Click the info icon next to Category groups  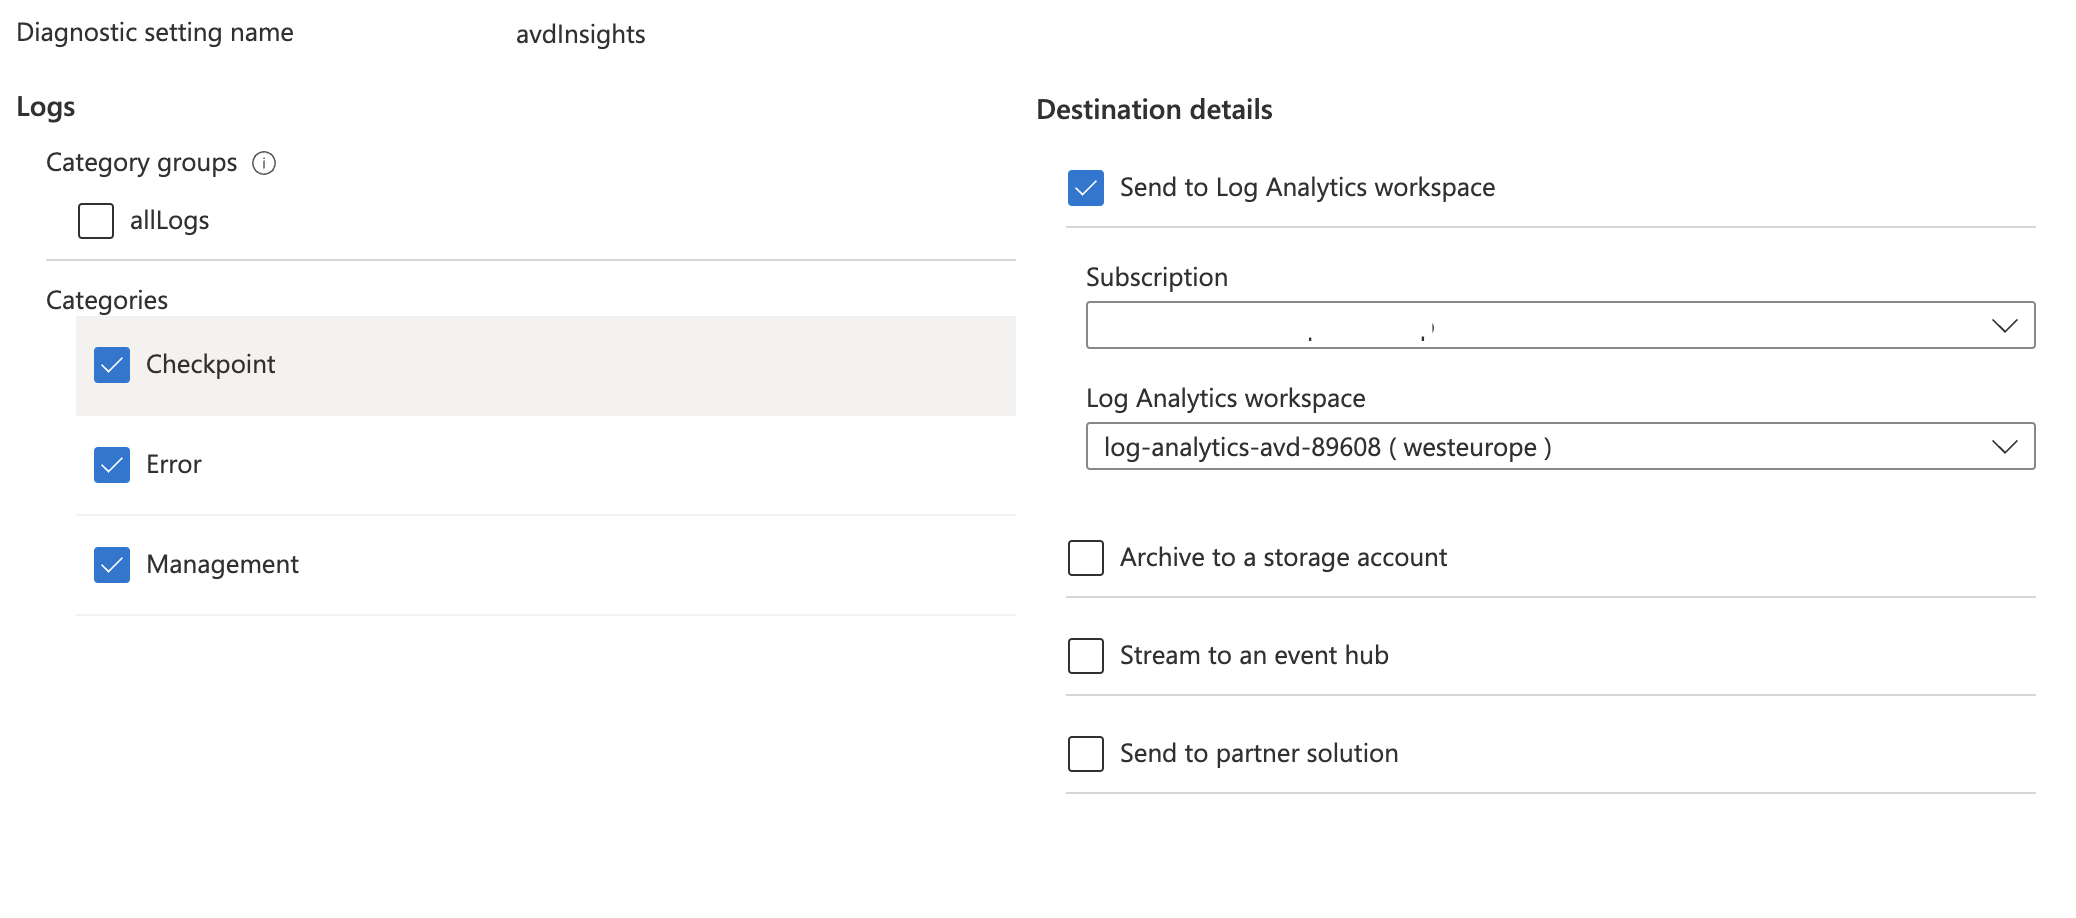[264, 163]
